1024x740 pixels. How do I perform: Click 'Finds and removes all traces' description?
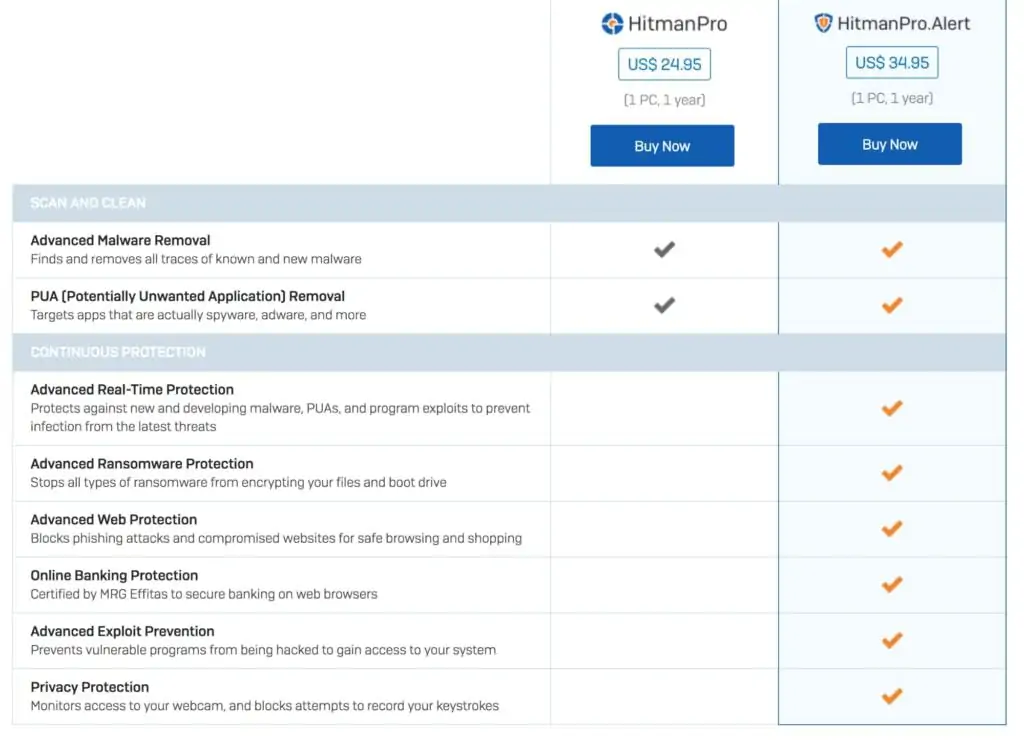pos(196,259)
